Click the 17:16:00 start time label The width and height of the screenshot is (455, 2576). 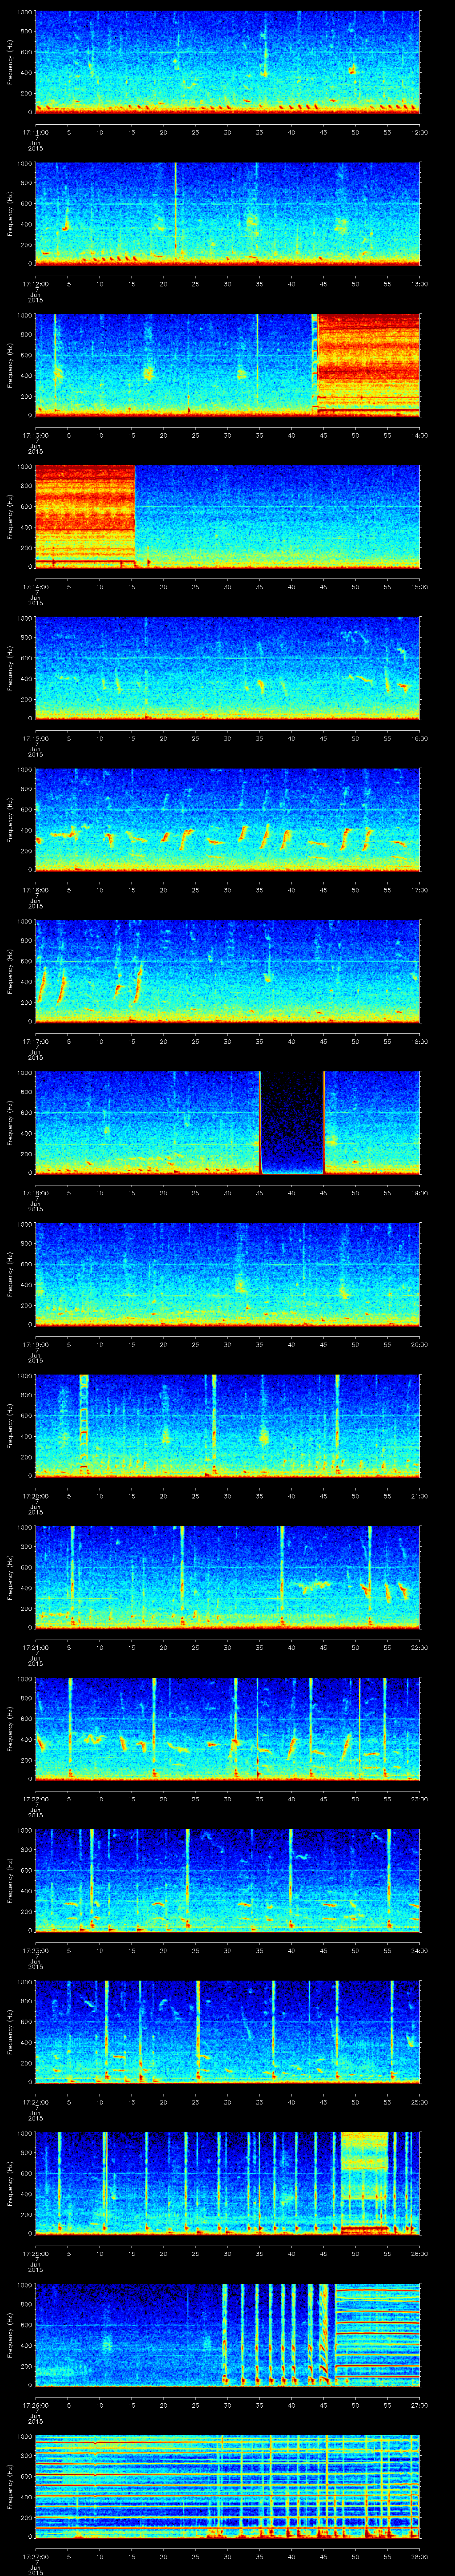coord(35,890)
